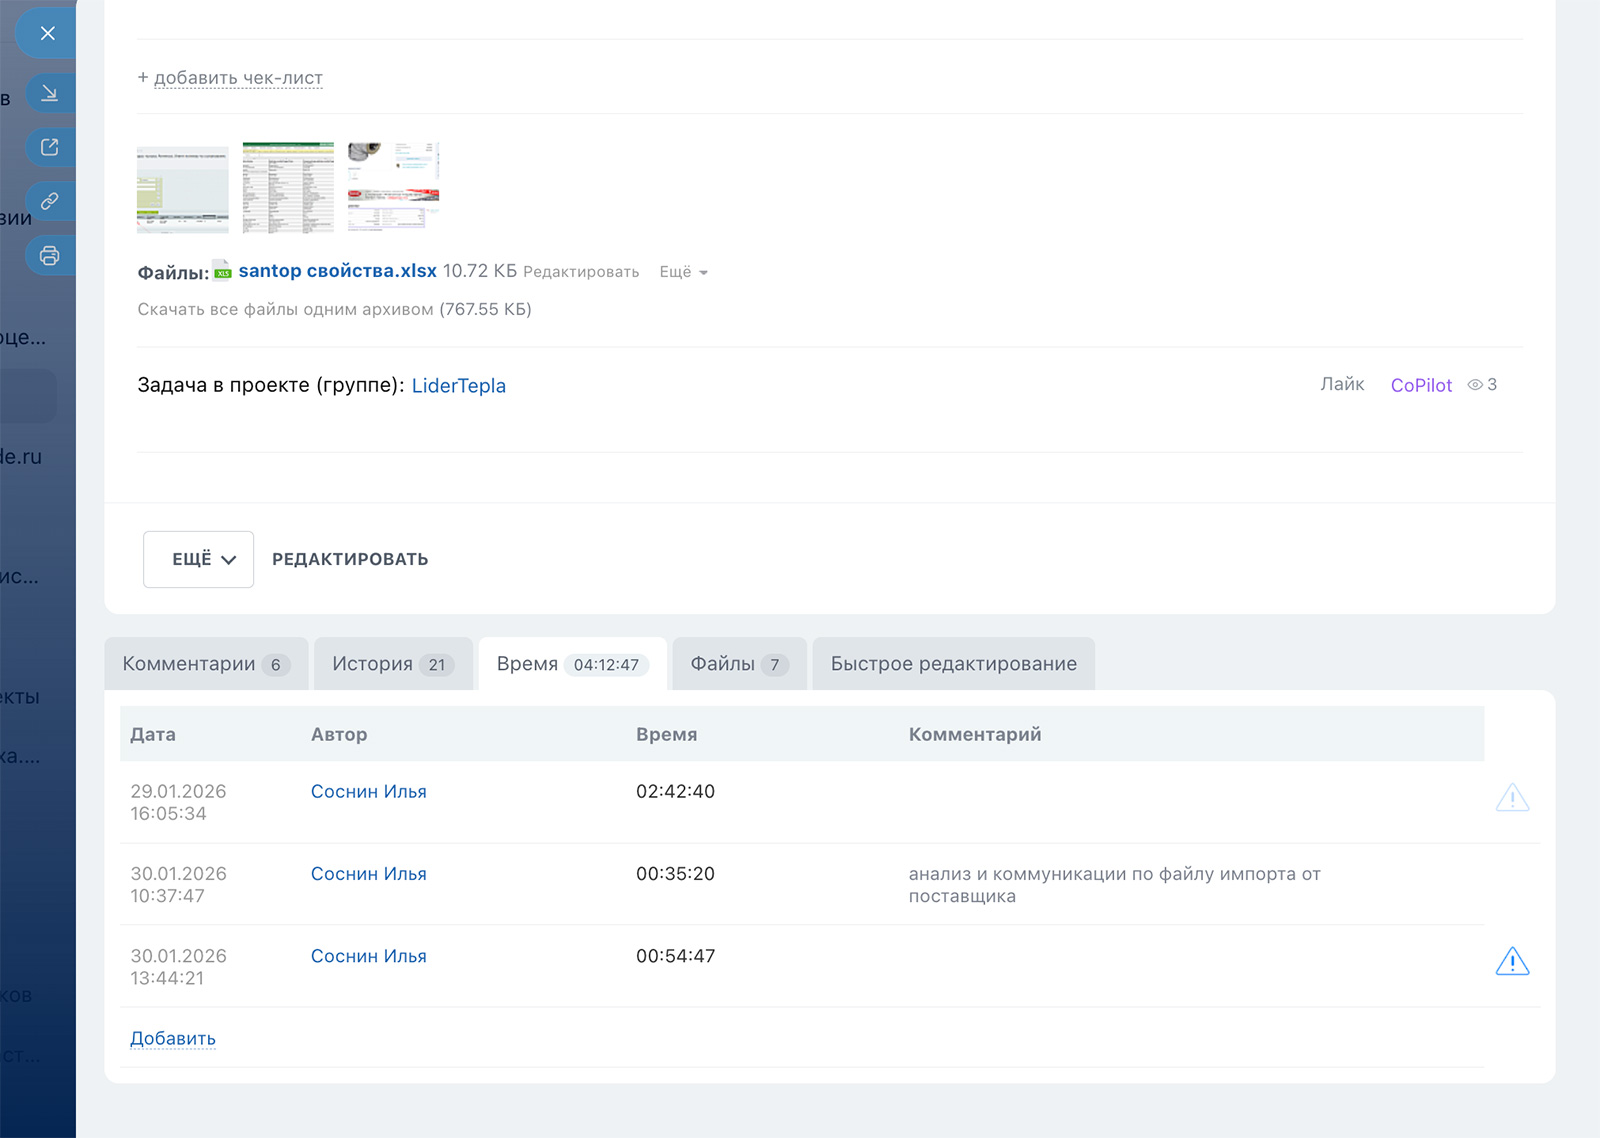1600x1138 pixels.
Task: Copy the task link icon
Action: (x=49, y=201)
